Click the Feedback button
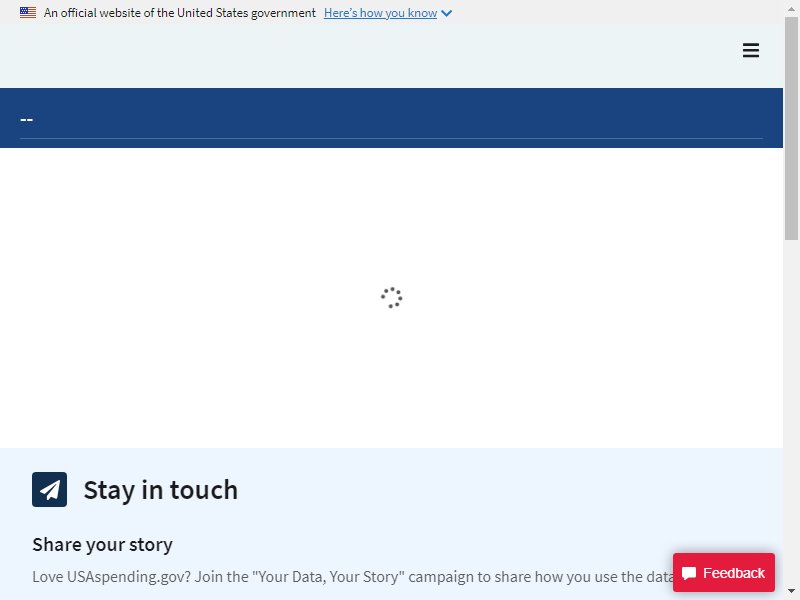The image size is (800, 600). click(x=723, y=572)
